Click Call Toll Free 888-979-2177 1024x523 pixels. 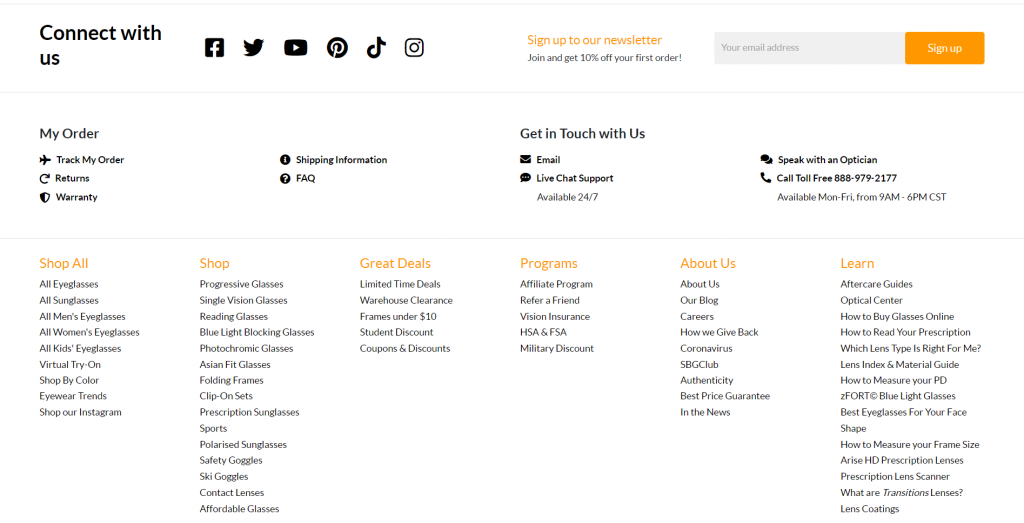837,178
